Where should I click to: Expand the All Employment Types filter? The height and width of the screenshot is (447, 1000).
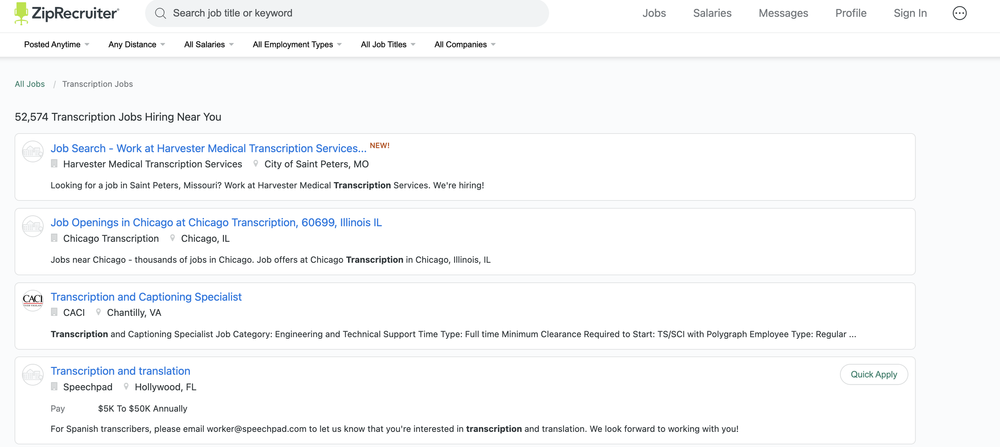297,45
